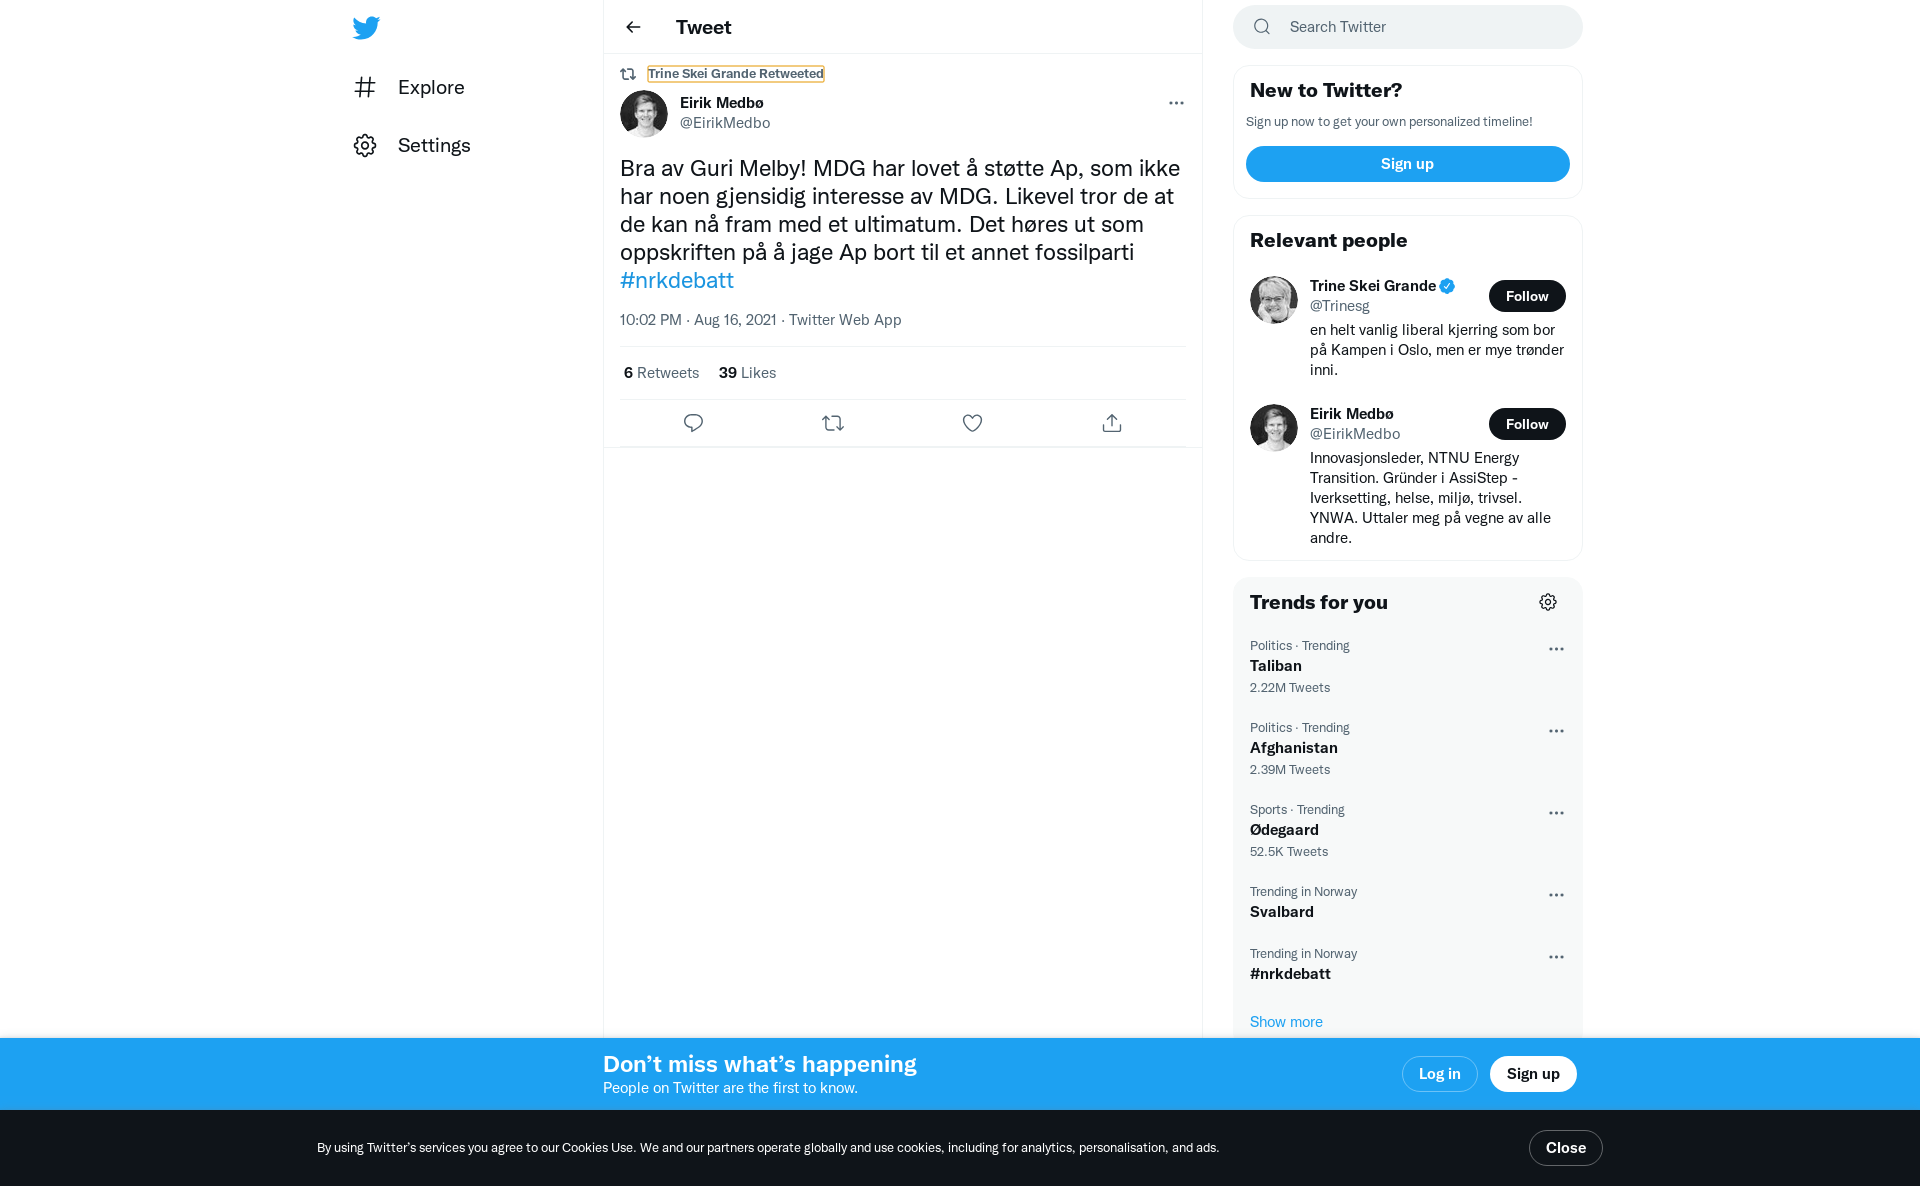This screenshot has height=1186, width=1920.
Task: Click the #nrkdebatt hashtag in the tweet
Action: pos(677,280)
